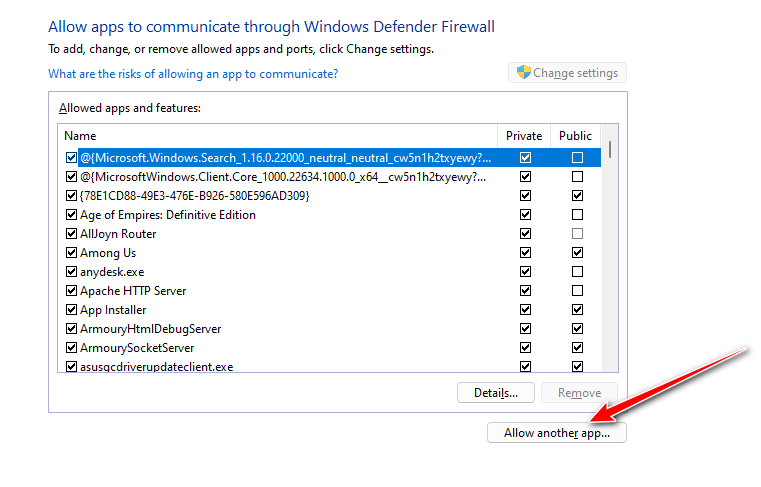Viewport: 761px width, 487px height.
Task: Uncheck Private for ArmourySocketServer
Action: tap(525, 348)
